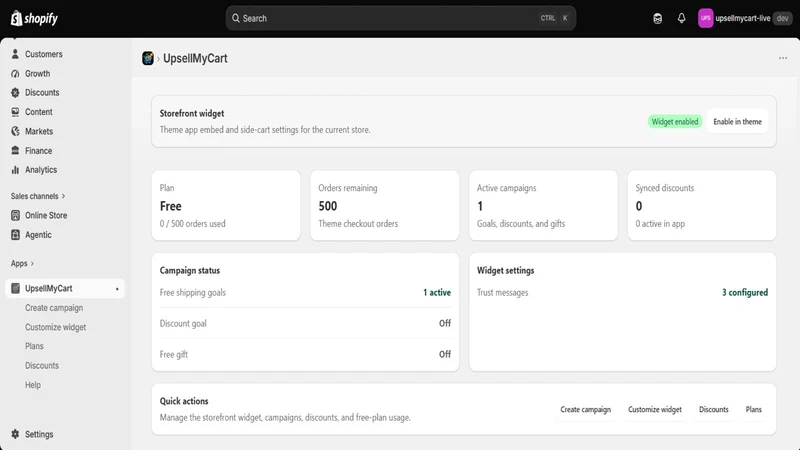
Task: Click the '1 active' free shipping status
Action: (x=437, y=292)
